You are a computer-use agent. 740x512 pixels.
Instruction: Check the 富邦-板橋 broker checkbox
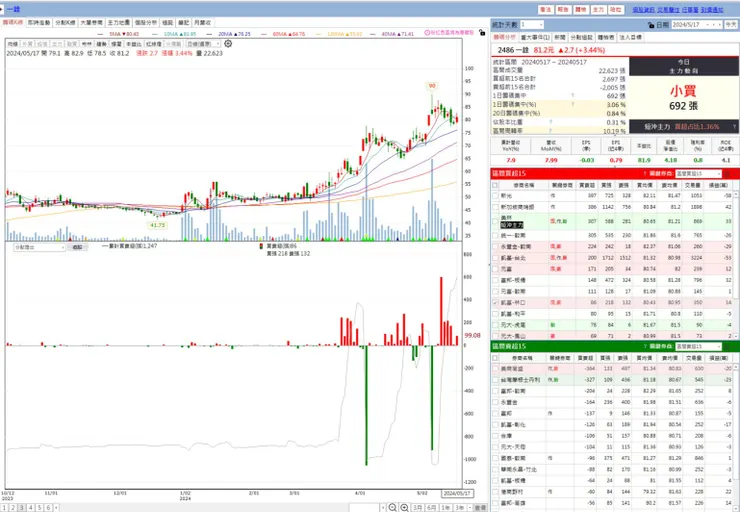[495, 280]
